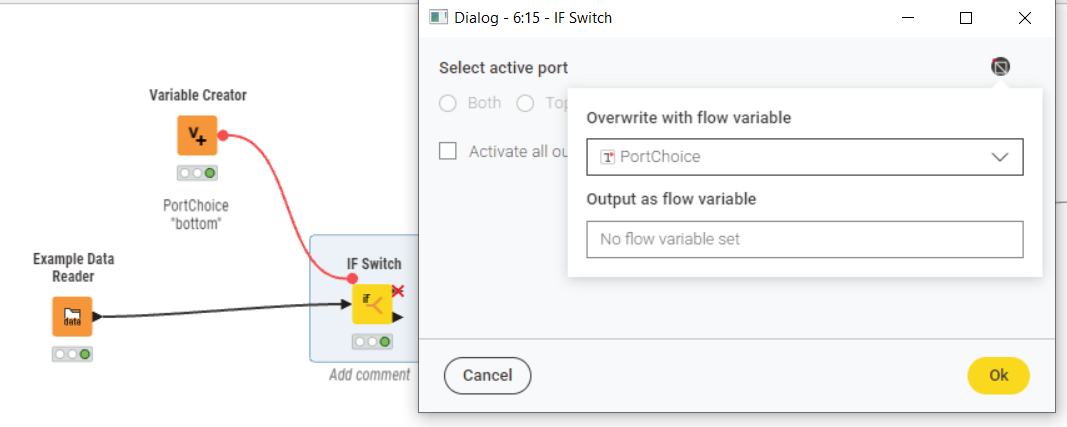This screenshot has width=1067, height=427.
Task: Click the IF Switch node icon
Action: click(x=371, y=304)
